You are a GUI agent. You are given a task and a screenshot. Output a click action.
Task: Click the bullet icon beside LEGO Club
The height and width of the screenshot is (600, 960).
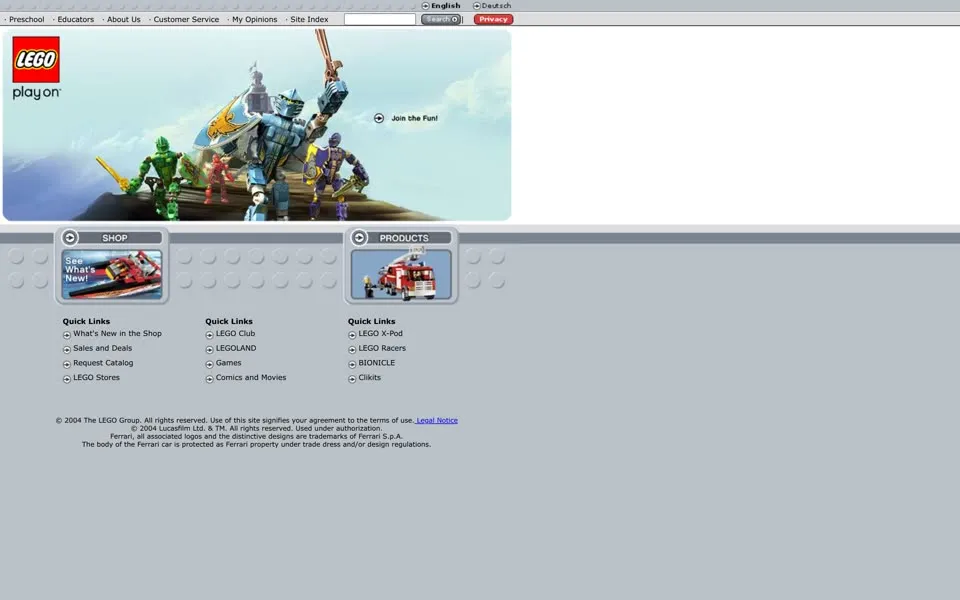209,335
